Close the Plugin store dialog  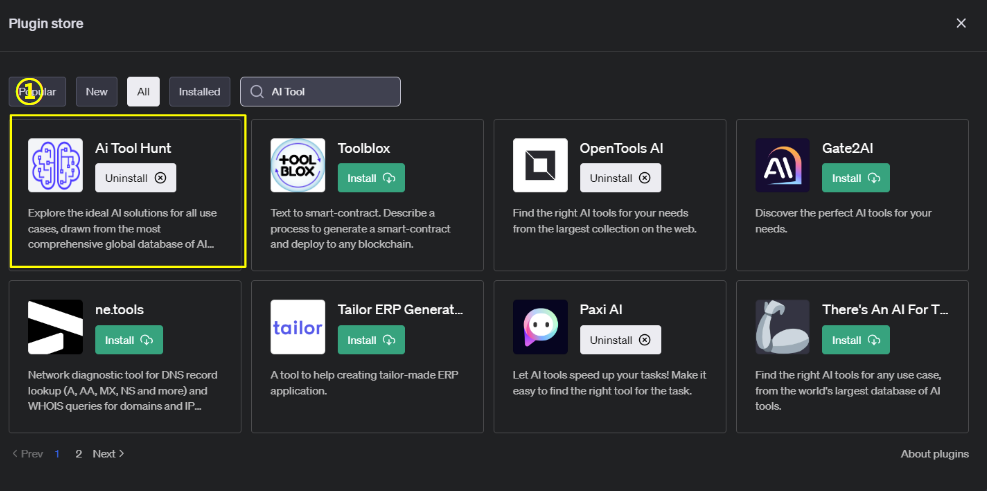(x=961, y=23)
